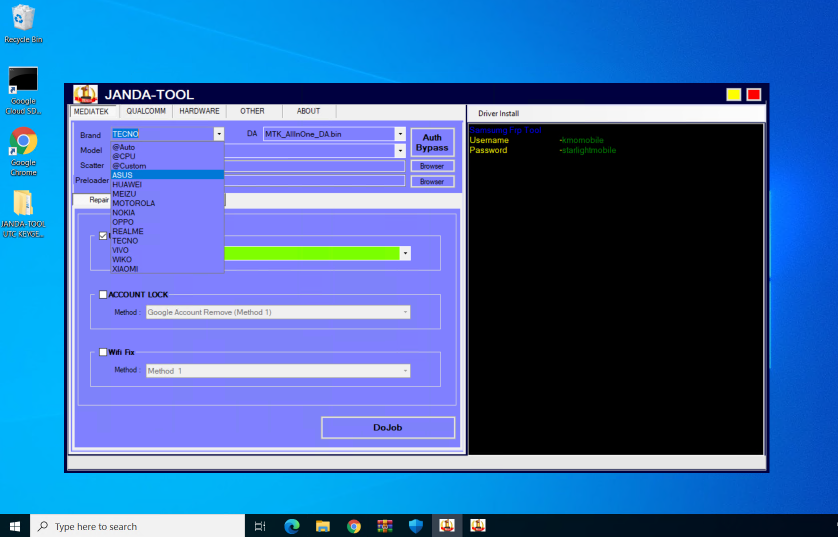838x537 pixels.
Task: Open Google Chrome desktop shortcut
Action: tap(23, 152)
